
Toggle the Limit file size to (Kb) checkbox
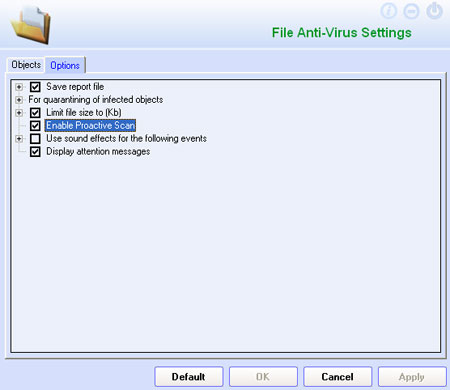tap(35, 113)
